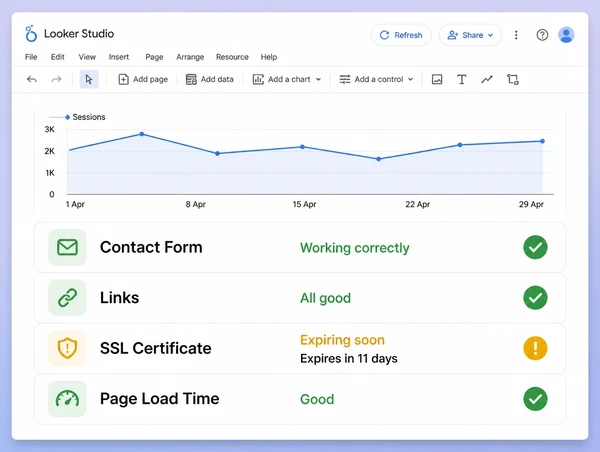Click the 'Expiring soon' status text
600x452 pixels.
pos(342,340)
